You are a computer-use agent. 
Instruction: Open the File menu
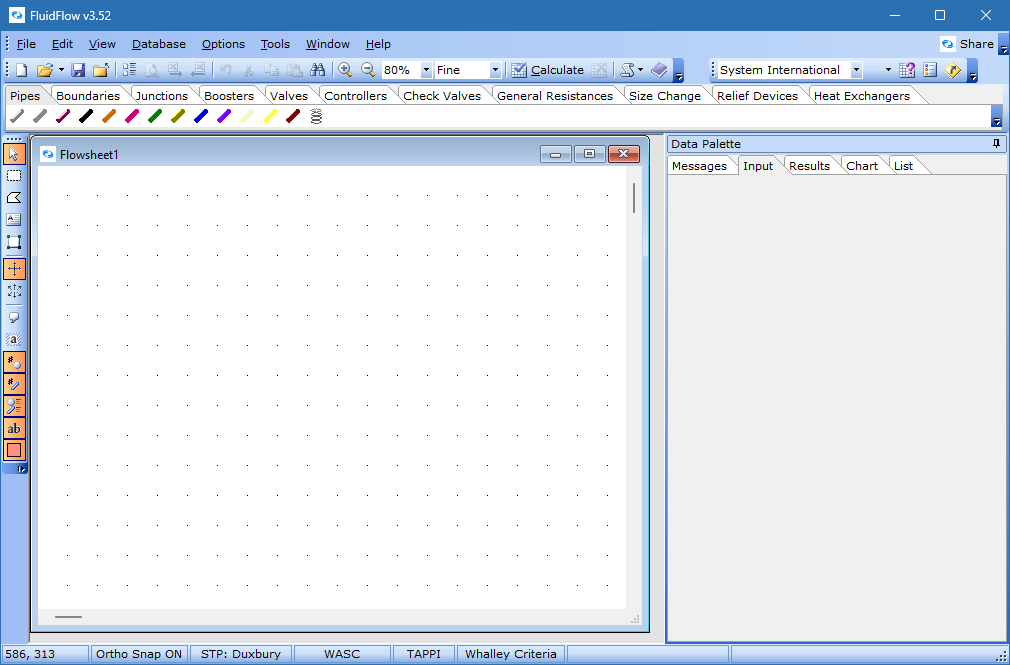[x=26, y=44]
